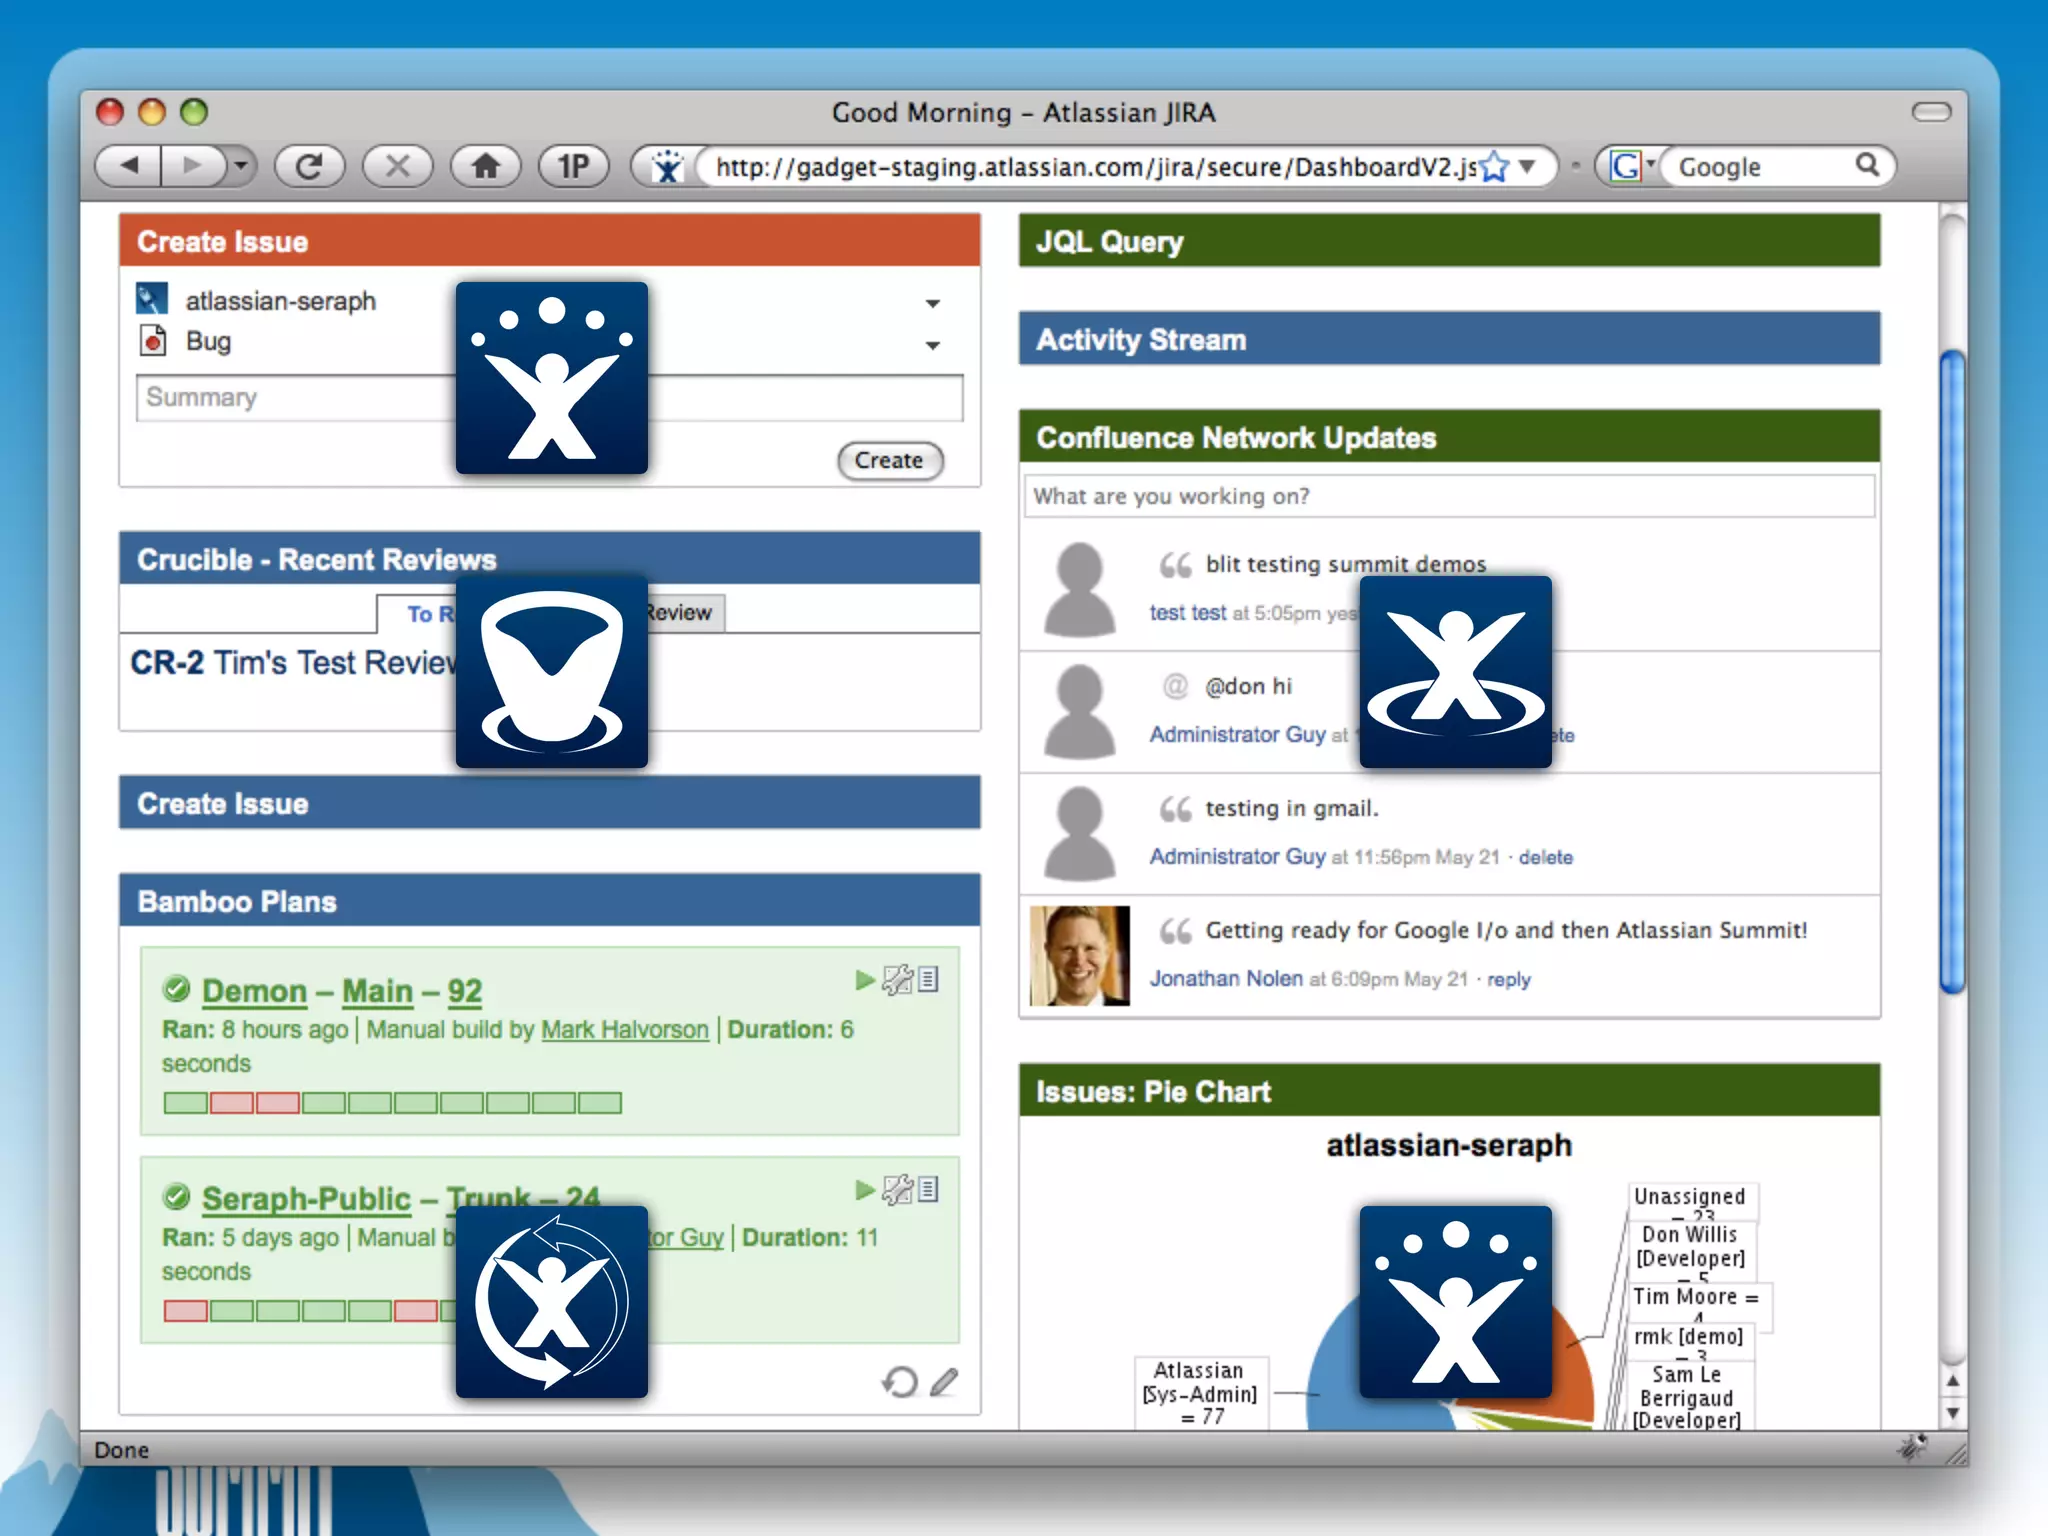Click the search magnifier icon

[1867, 165]
